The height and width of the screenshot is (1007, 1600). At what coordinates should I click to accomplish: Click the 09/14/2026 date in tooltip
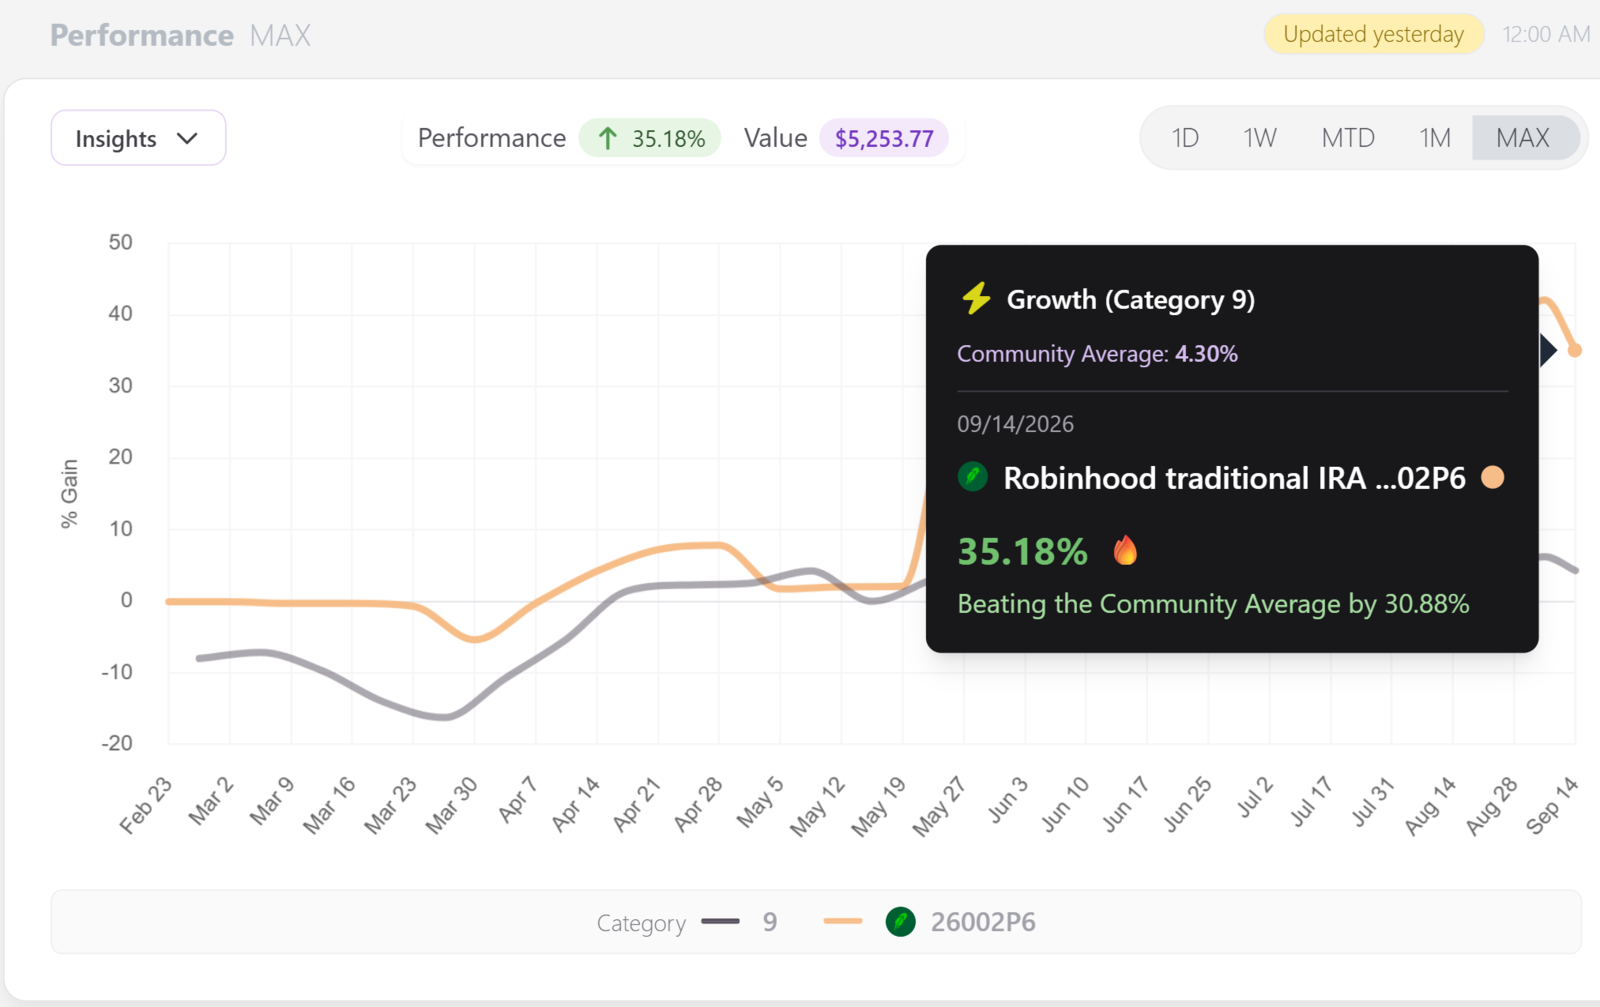coord(1015,424)
